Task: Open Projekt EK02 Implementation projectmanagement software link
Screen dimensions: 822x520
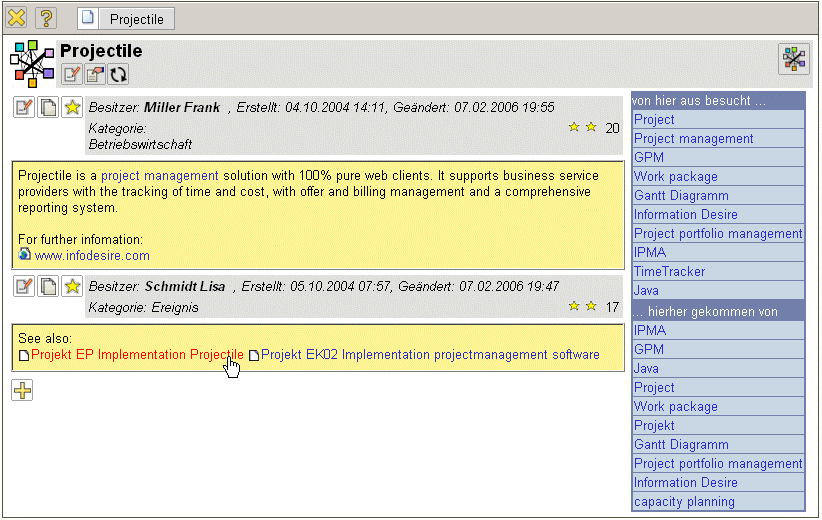Action: 430,354
